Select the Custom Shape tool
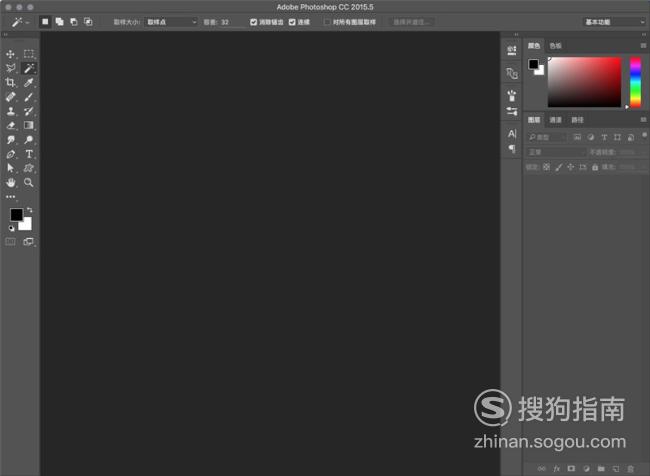Image resolution: width=650 pixels, height=476 pixels. [x=29, y=168]
